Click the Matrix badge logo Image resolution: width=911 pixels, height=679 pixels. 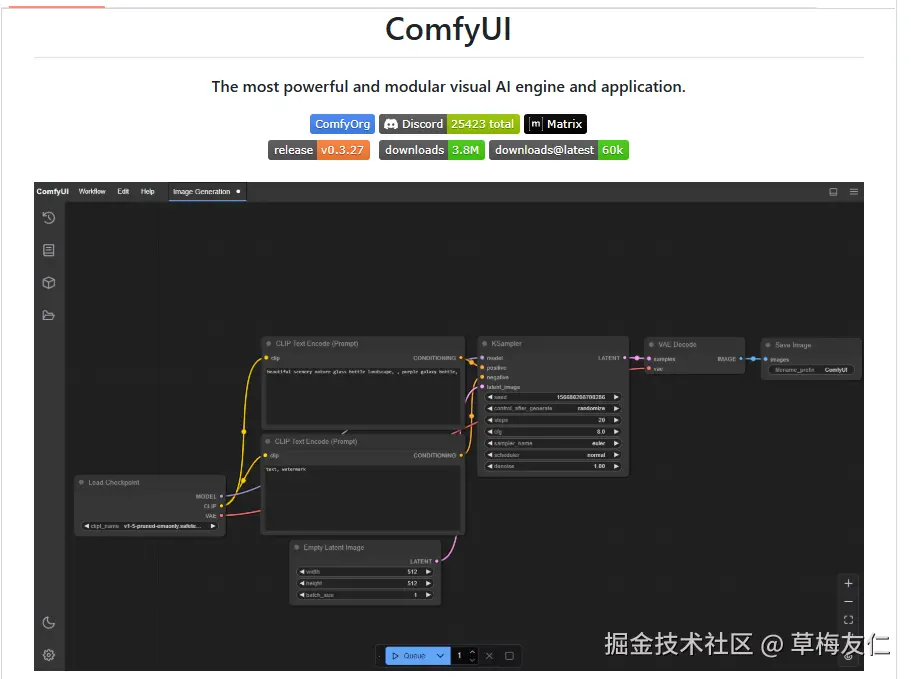(536, 124)
